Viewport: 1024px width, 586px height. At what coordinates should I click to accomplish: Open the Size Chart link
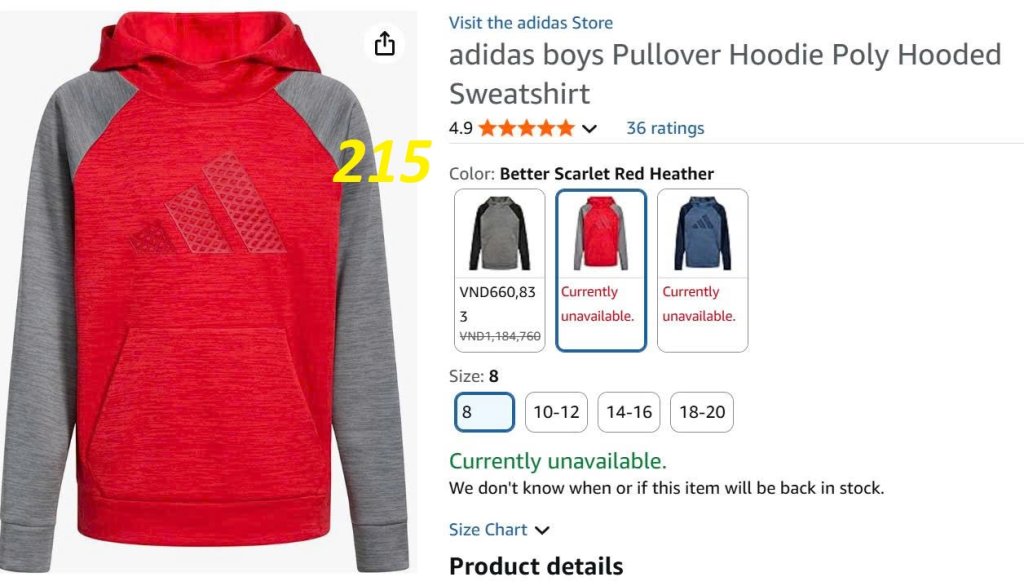pos(488,529)
